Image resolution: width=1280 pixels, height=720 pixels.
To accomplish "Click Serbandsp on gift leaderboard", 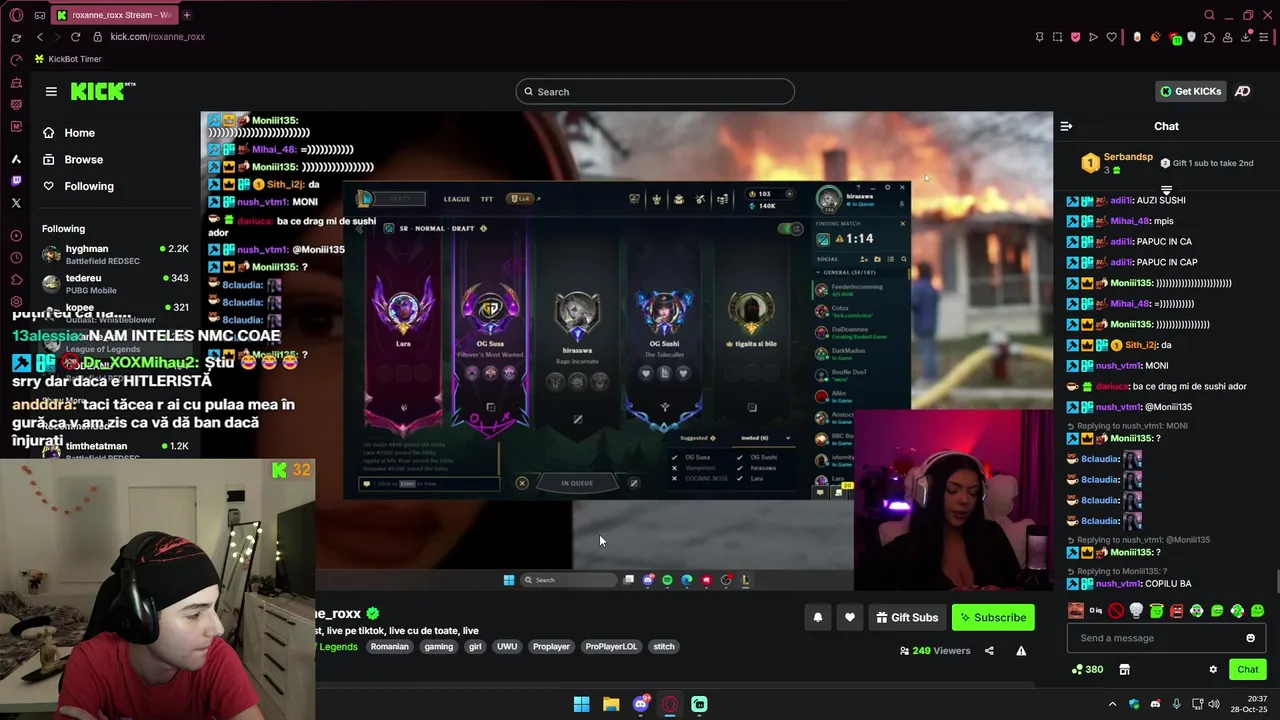I will pyautogui.click(x=1128, y=157).
